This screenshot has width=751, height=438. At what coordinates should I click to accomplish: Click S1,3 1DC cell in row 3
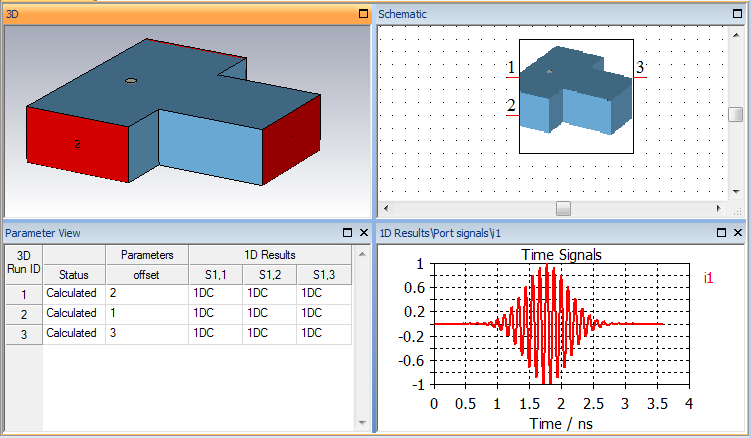(x=324, y=334)
